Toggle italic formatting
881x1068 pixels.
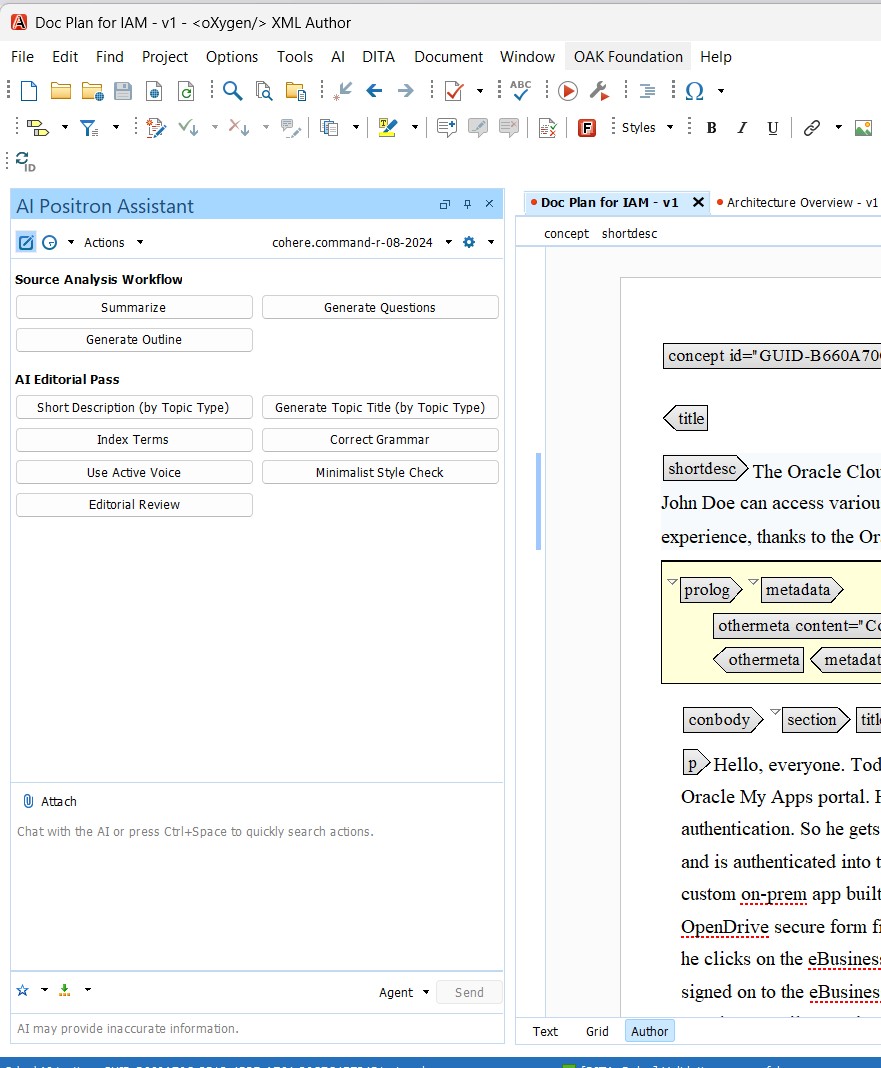click(740, 128)
